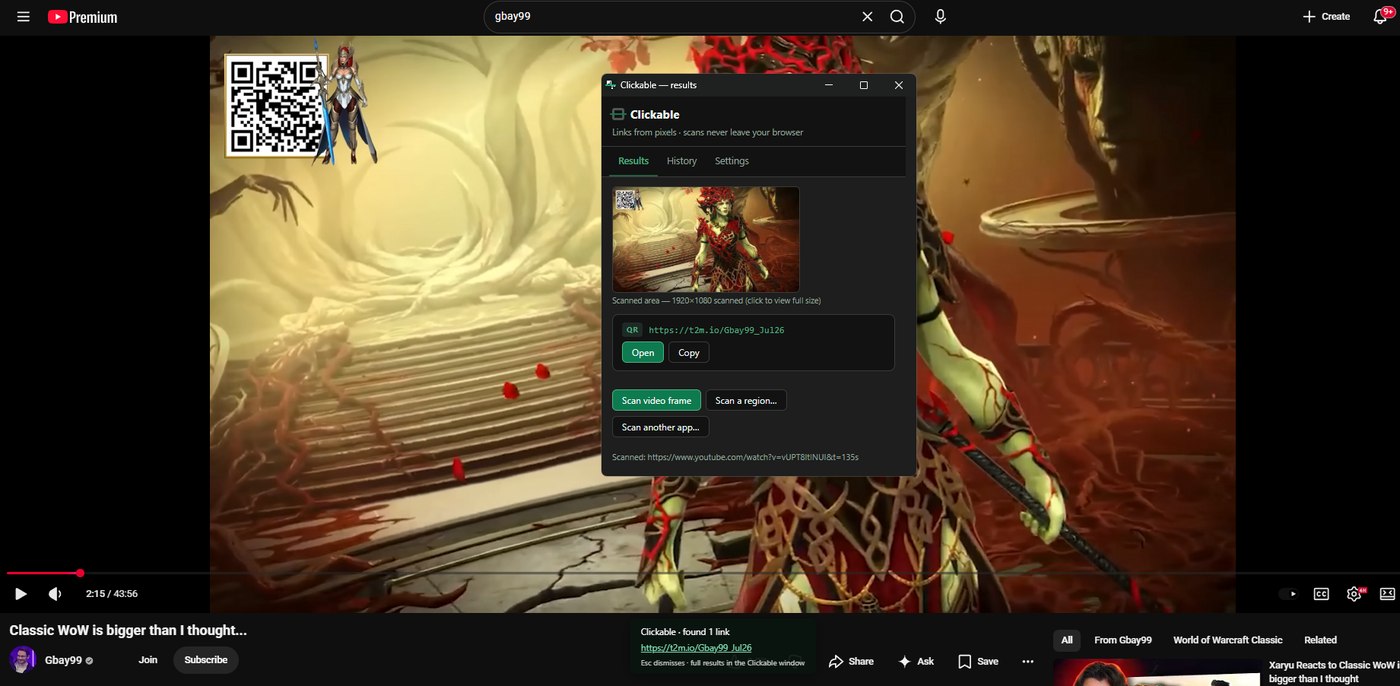
Task: Subscribe to the Gbay99 channel
Action: pyautogui.click(x=206, y=660)
